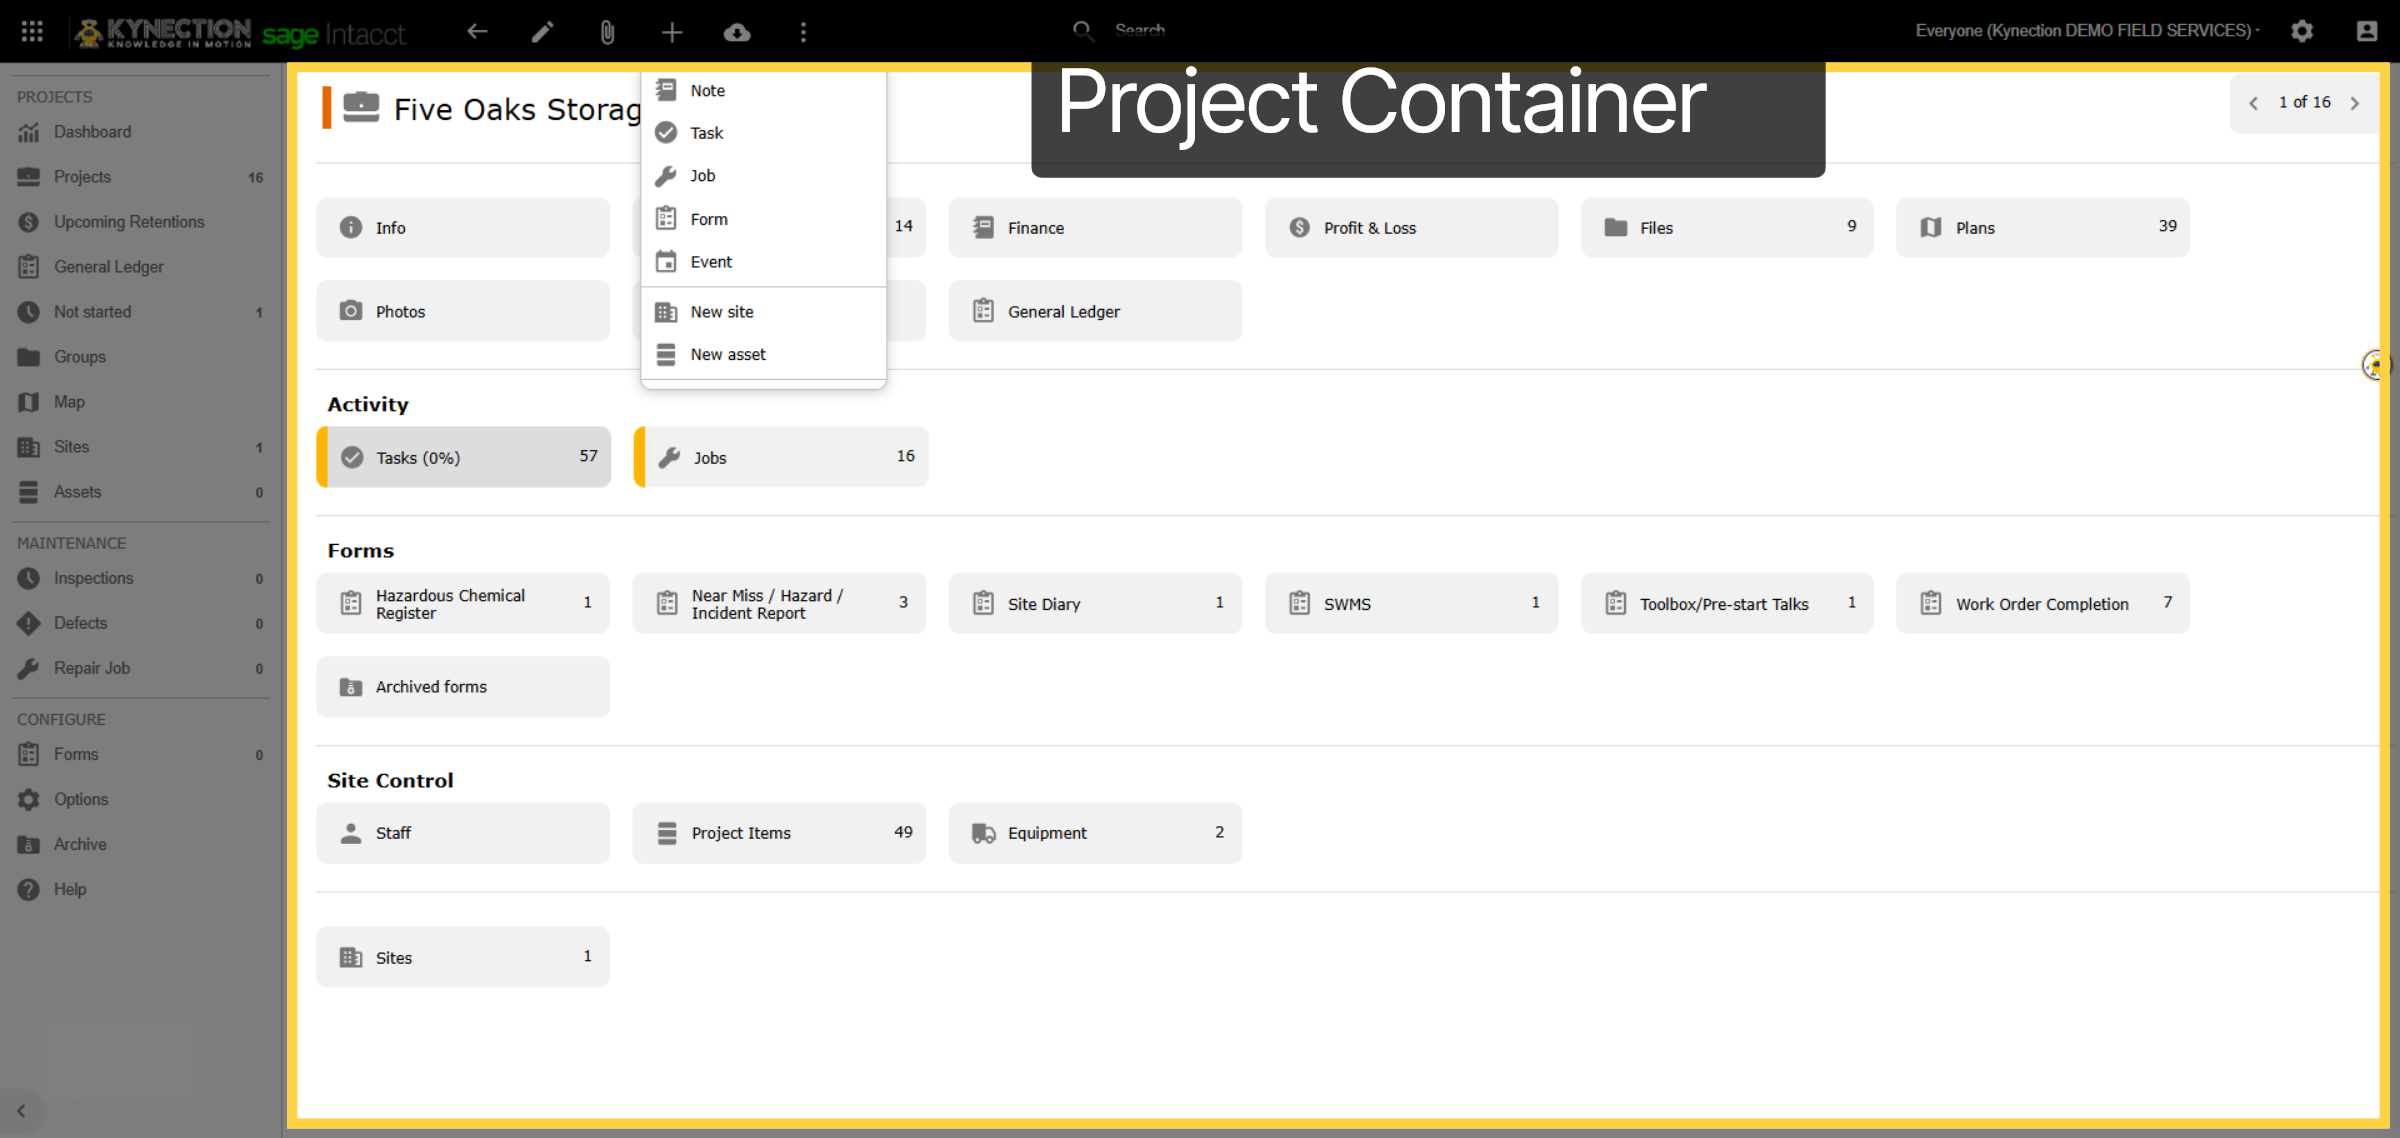Open the Plans tile
2400x1138 pixels.
click(2043, 228)
